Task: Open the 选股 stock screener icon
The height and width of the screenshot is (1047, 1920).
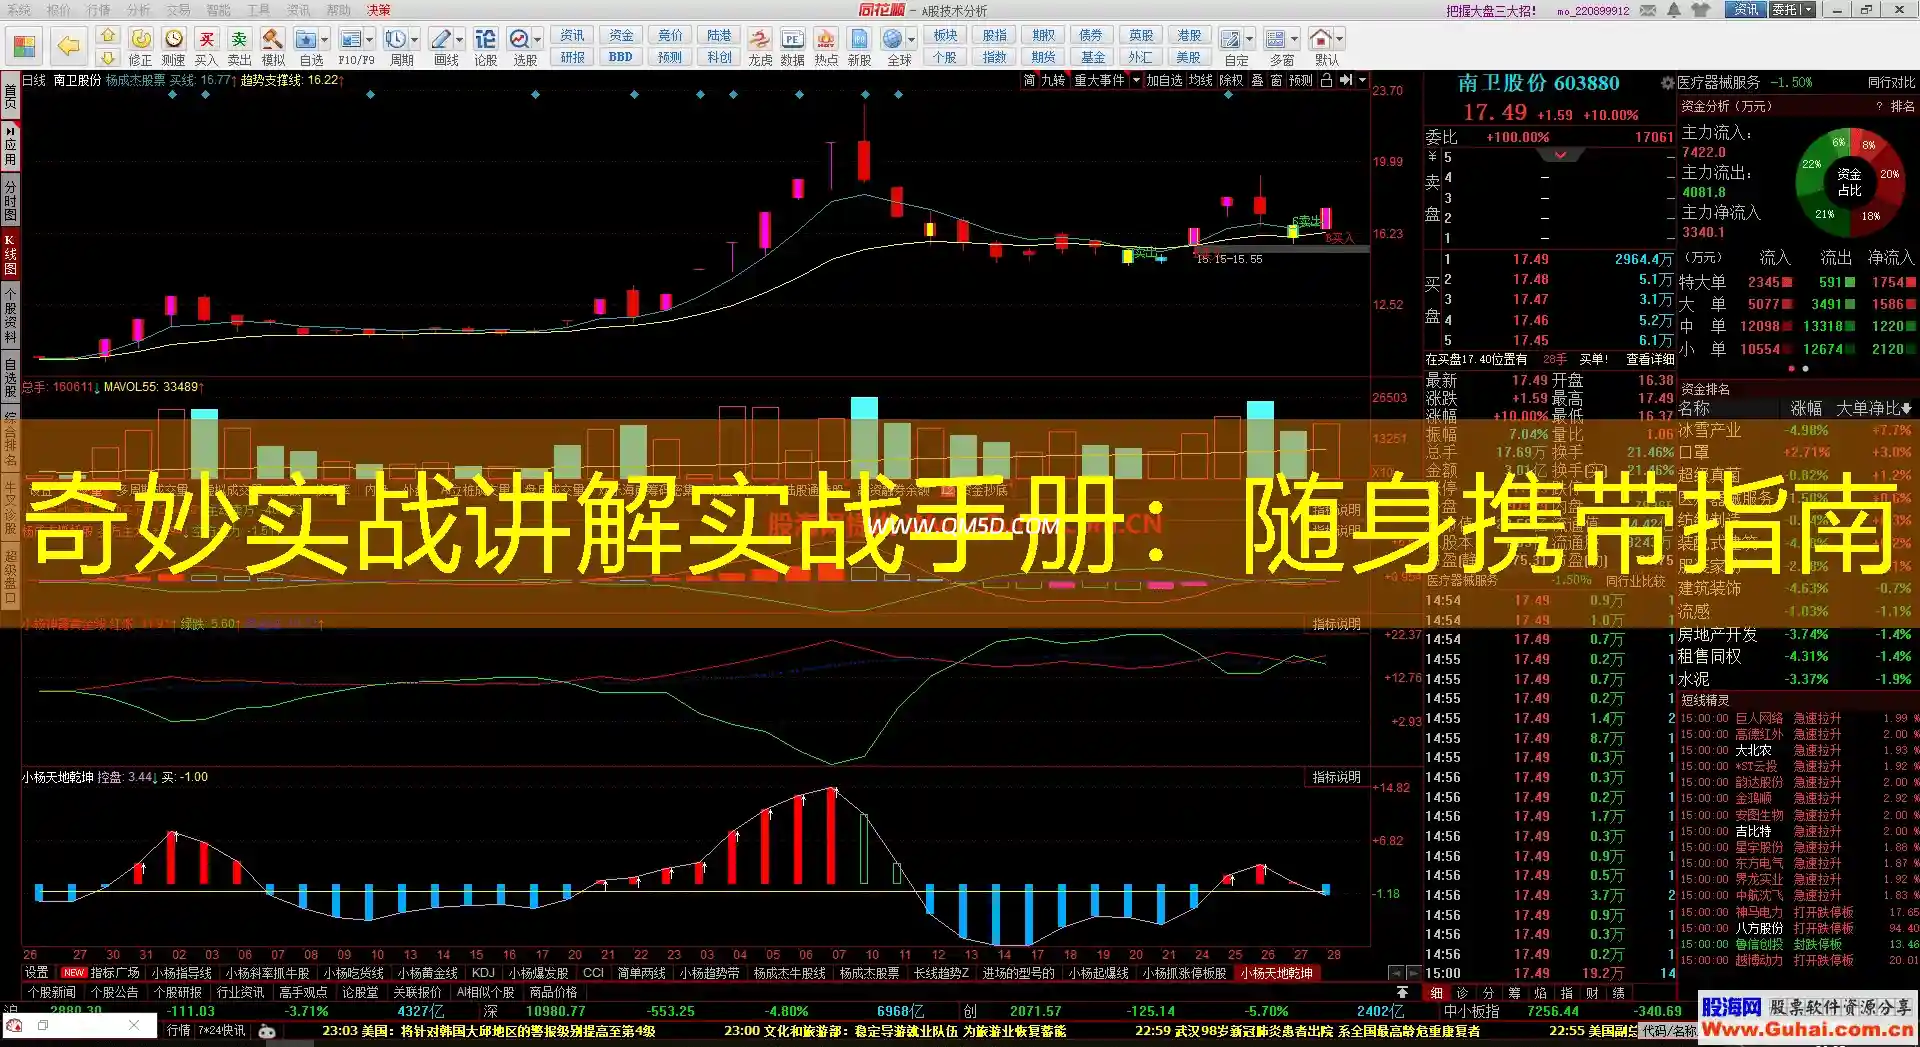Action: point(520,39)
